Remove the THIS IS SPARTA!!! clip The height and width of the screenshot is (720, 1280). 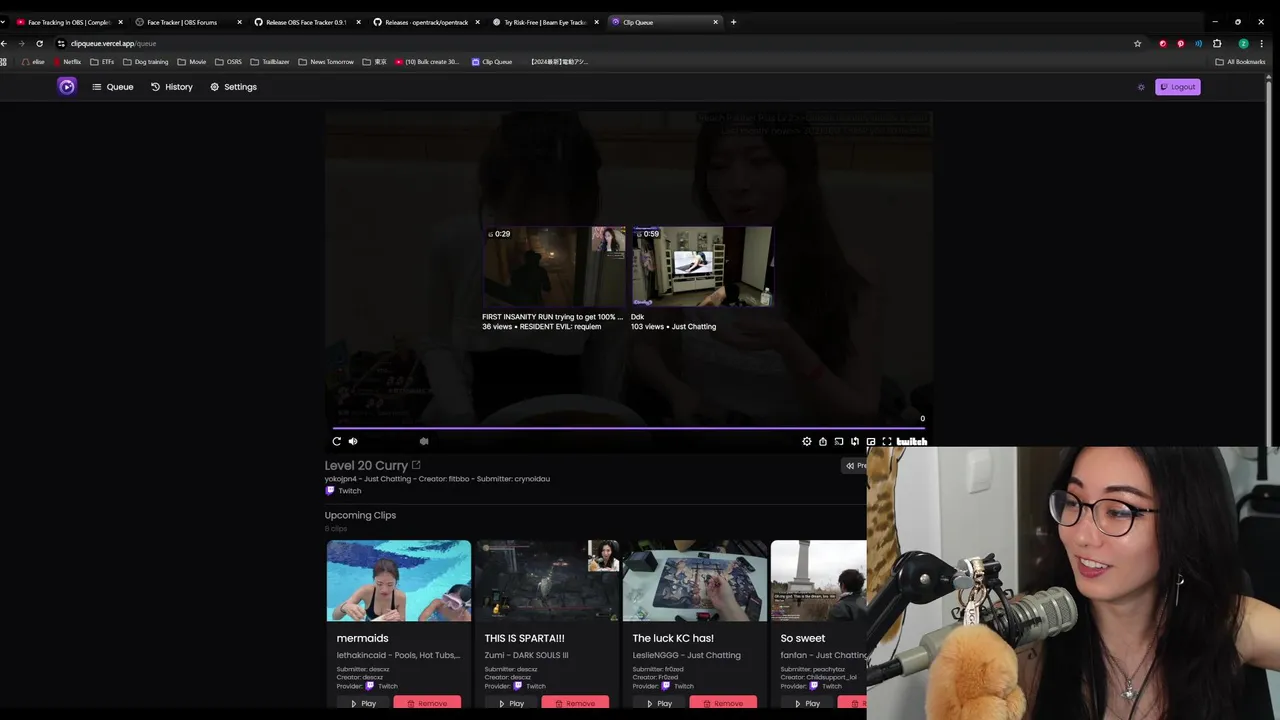click(x=575, y=703)
